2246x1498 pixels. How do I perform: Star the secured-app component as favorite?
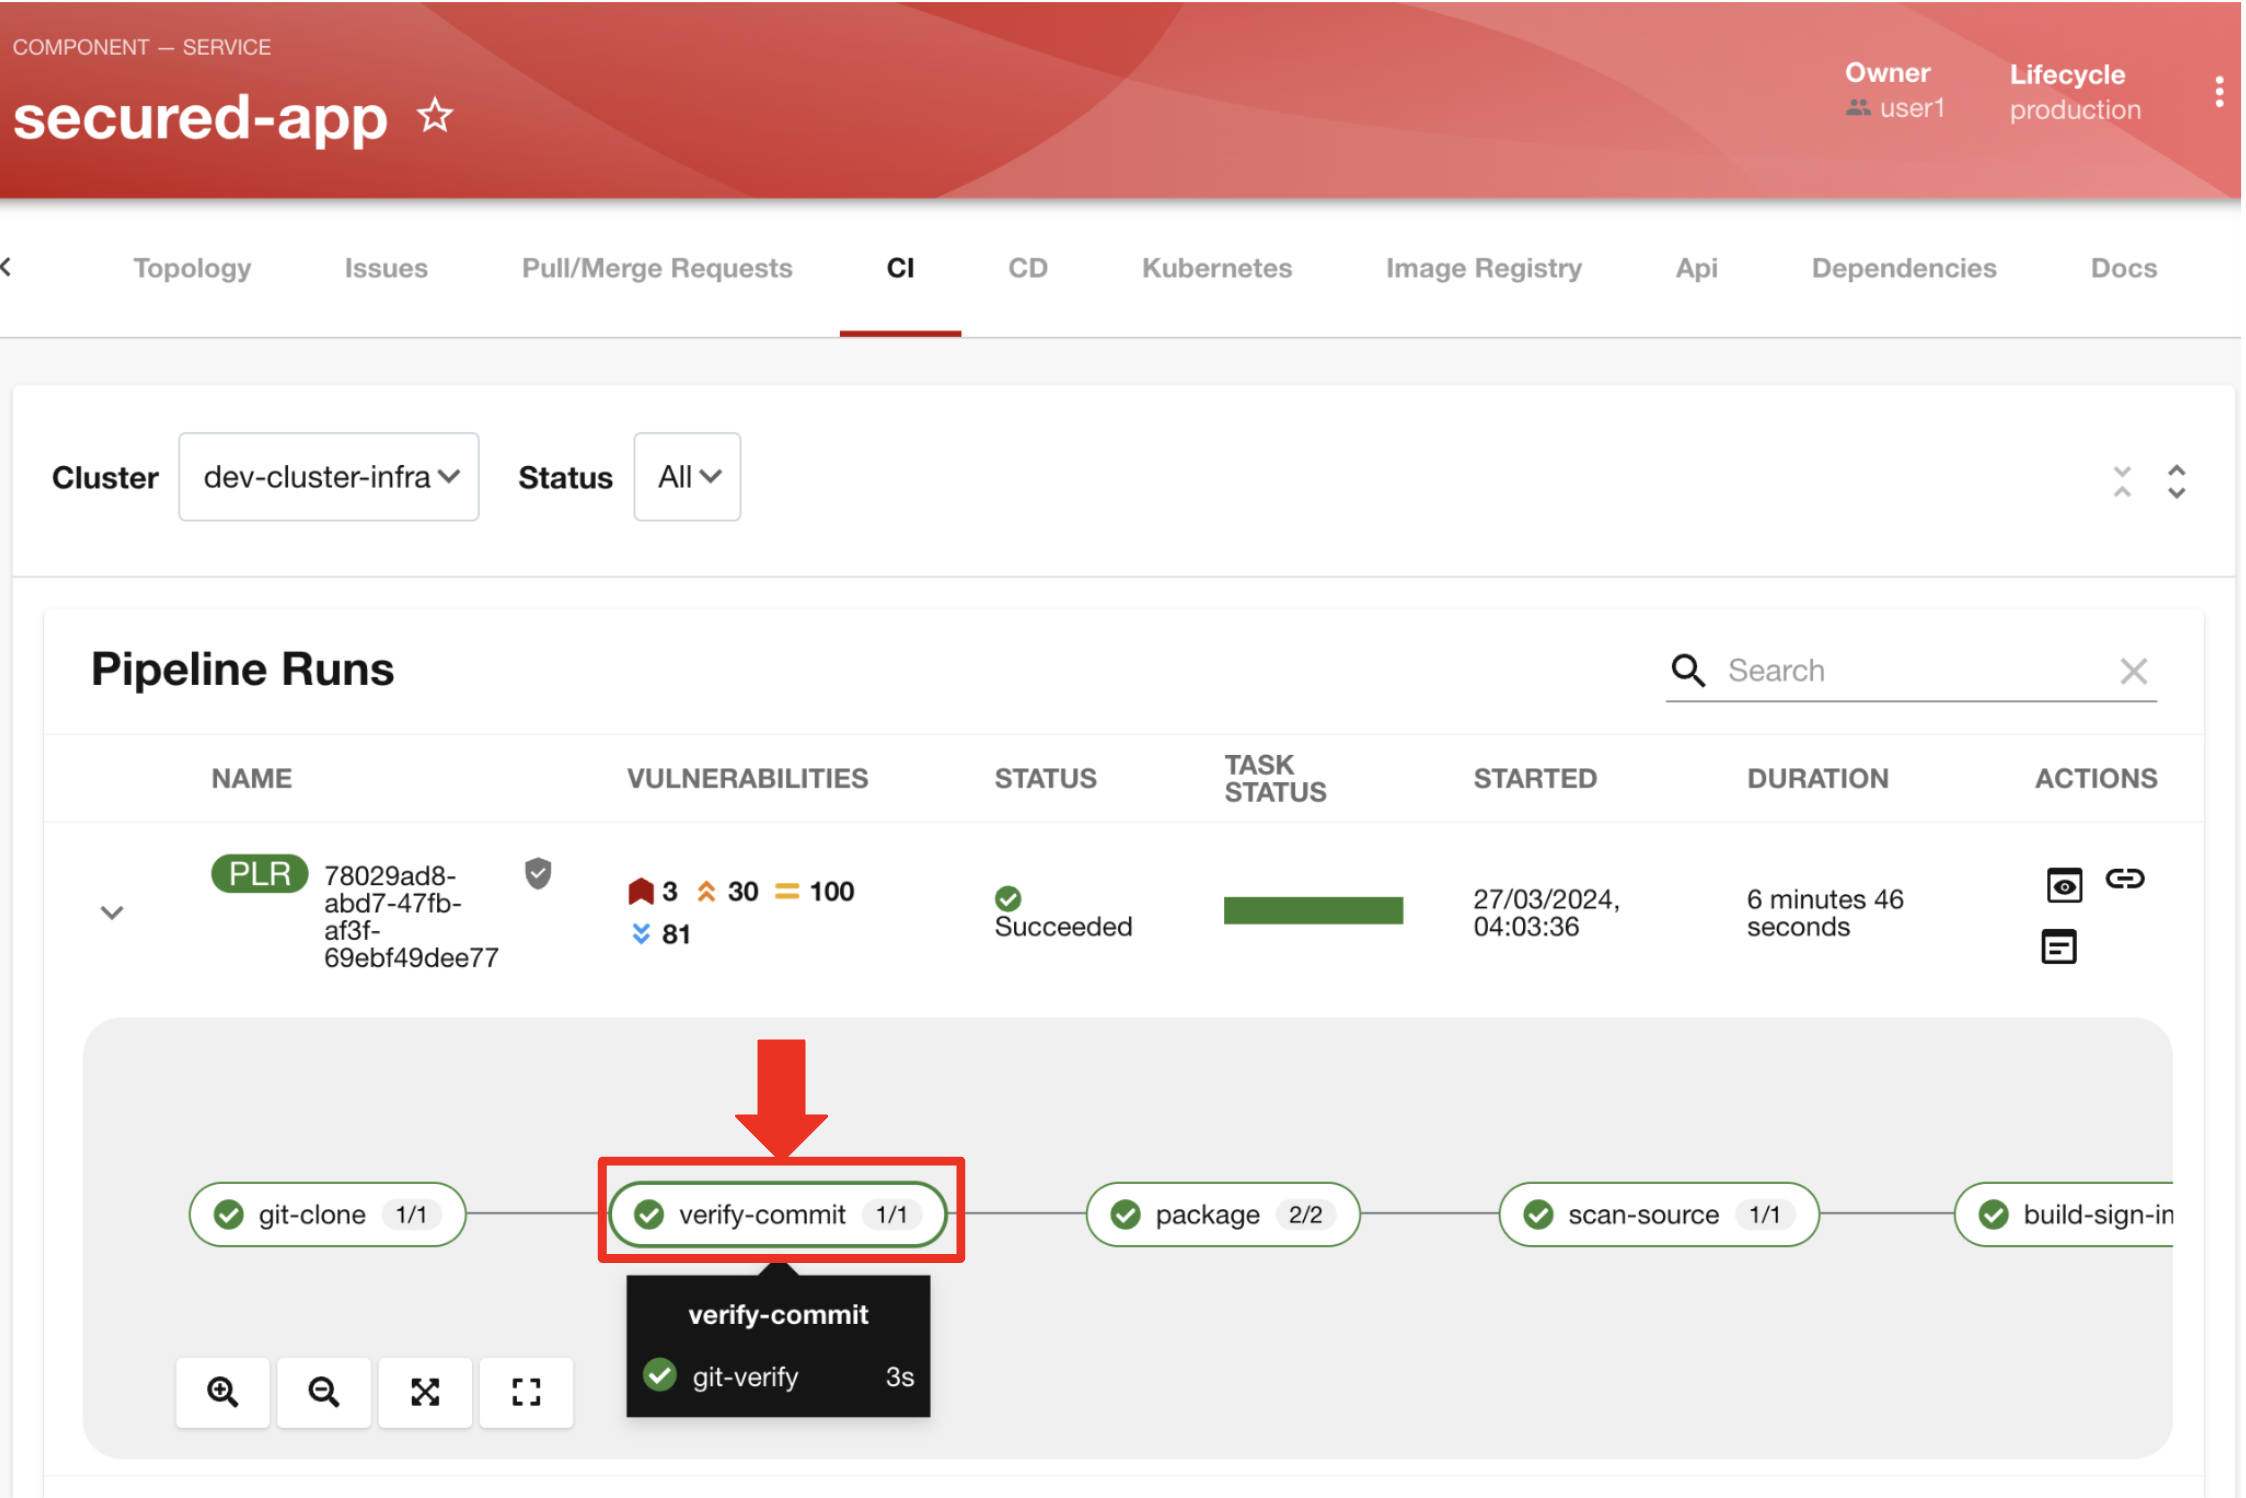pos(435,116)
